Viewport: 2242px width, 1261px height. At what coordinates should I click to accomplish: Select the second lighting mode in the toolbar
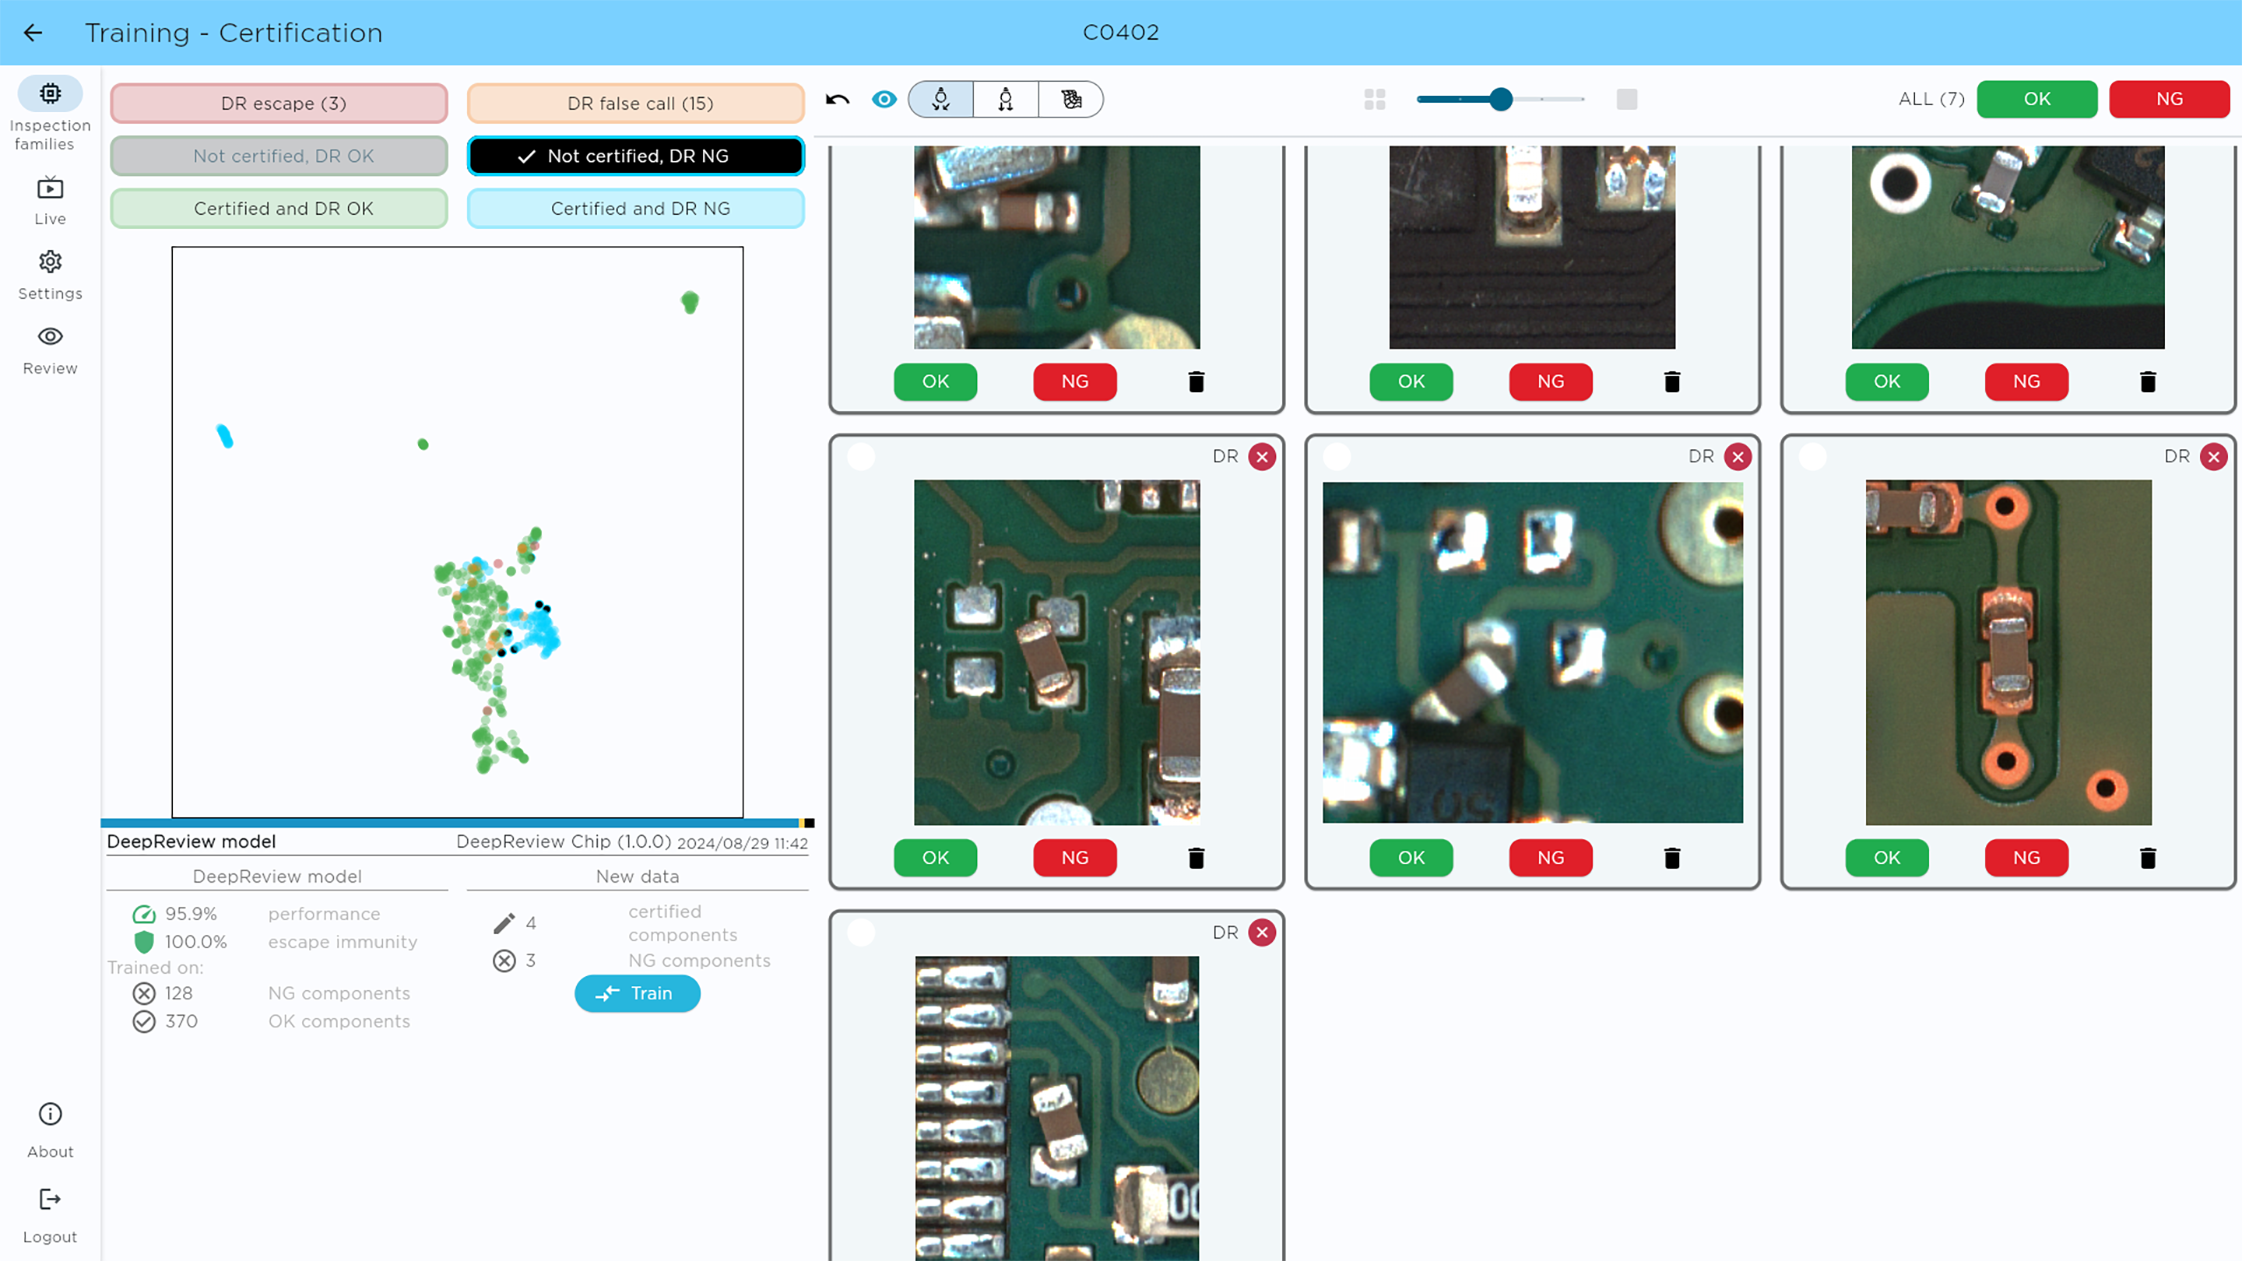[1005, 99]
